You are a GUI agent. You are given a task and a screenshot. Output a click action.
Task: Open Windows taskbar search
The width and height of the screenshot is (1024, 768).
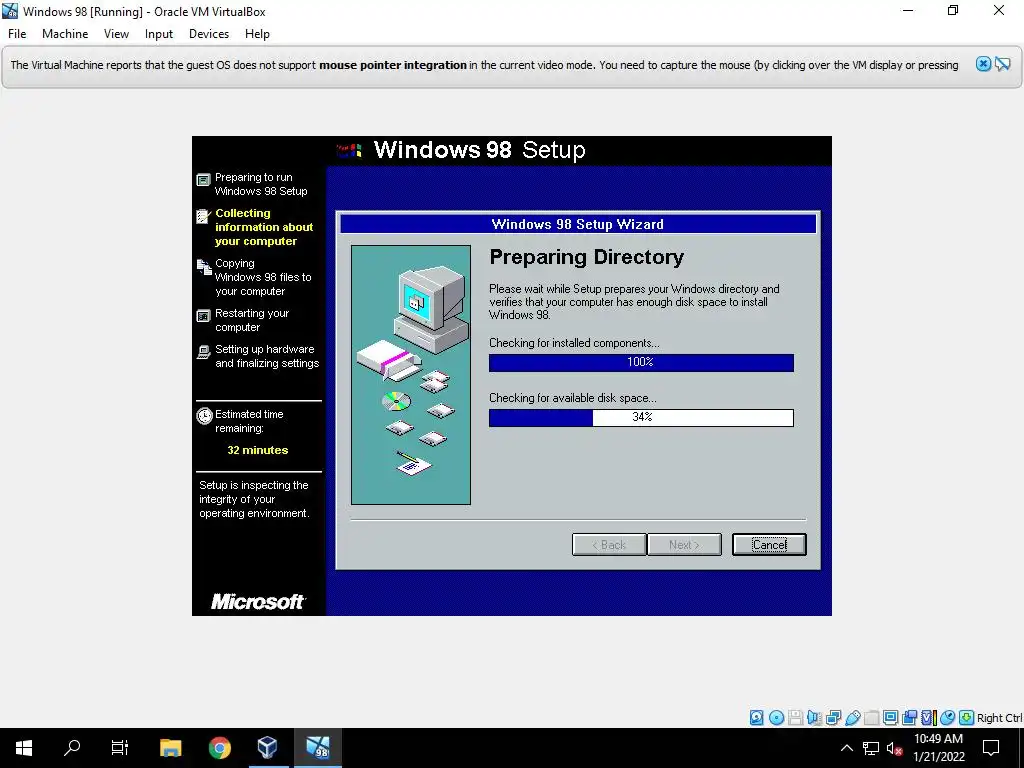click(72, 748)
